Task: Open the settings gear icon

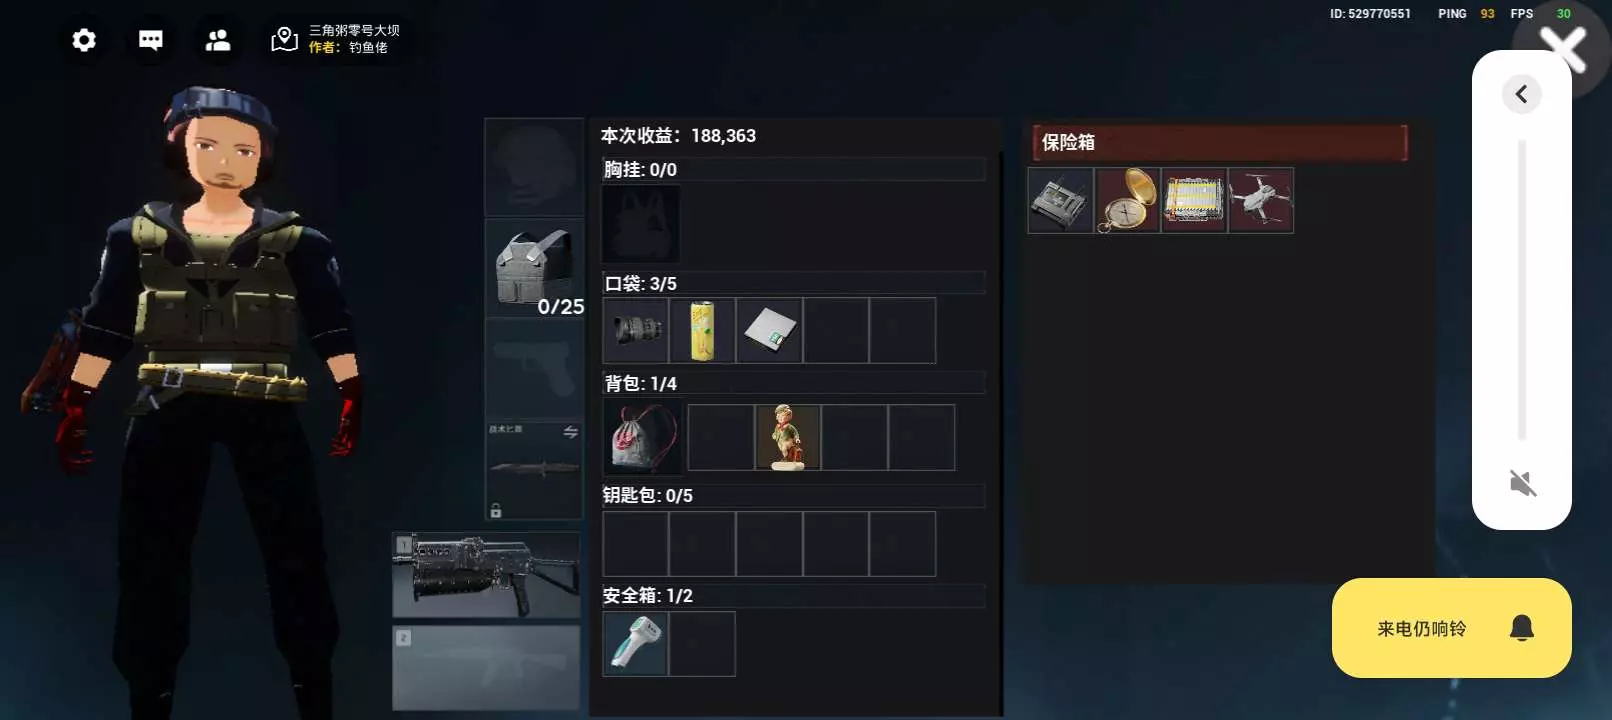Action: point(84,40)
